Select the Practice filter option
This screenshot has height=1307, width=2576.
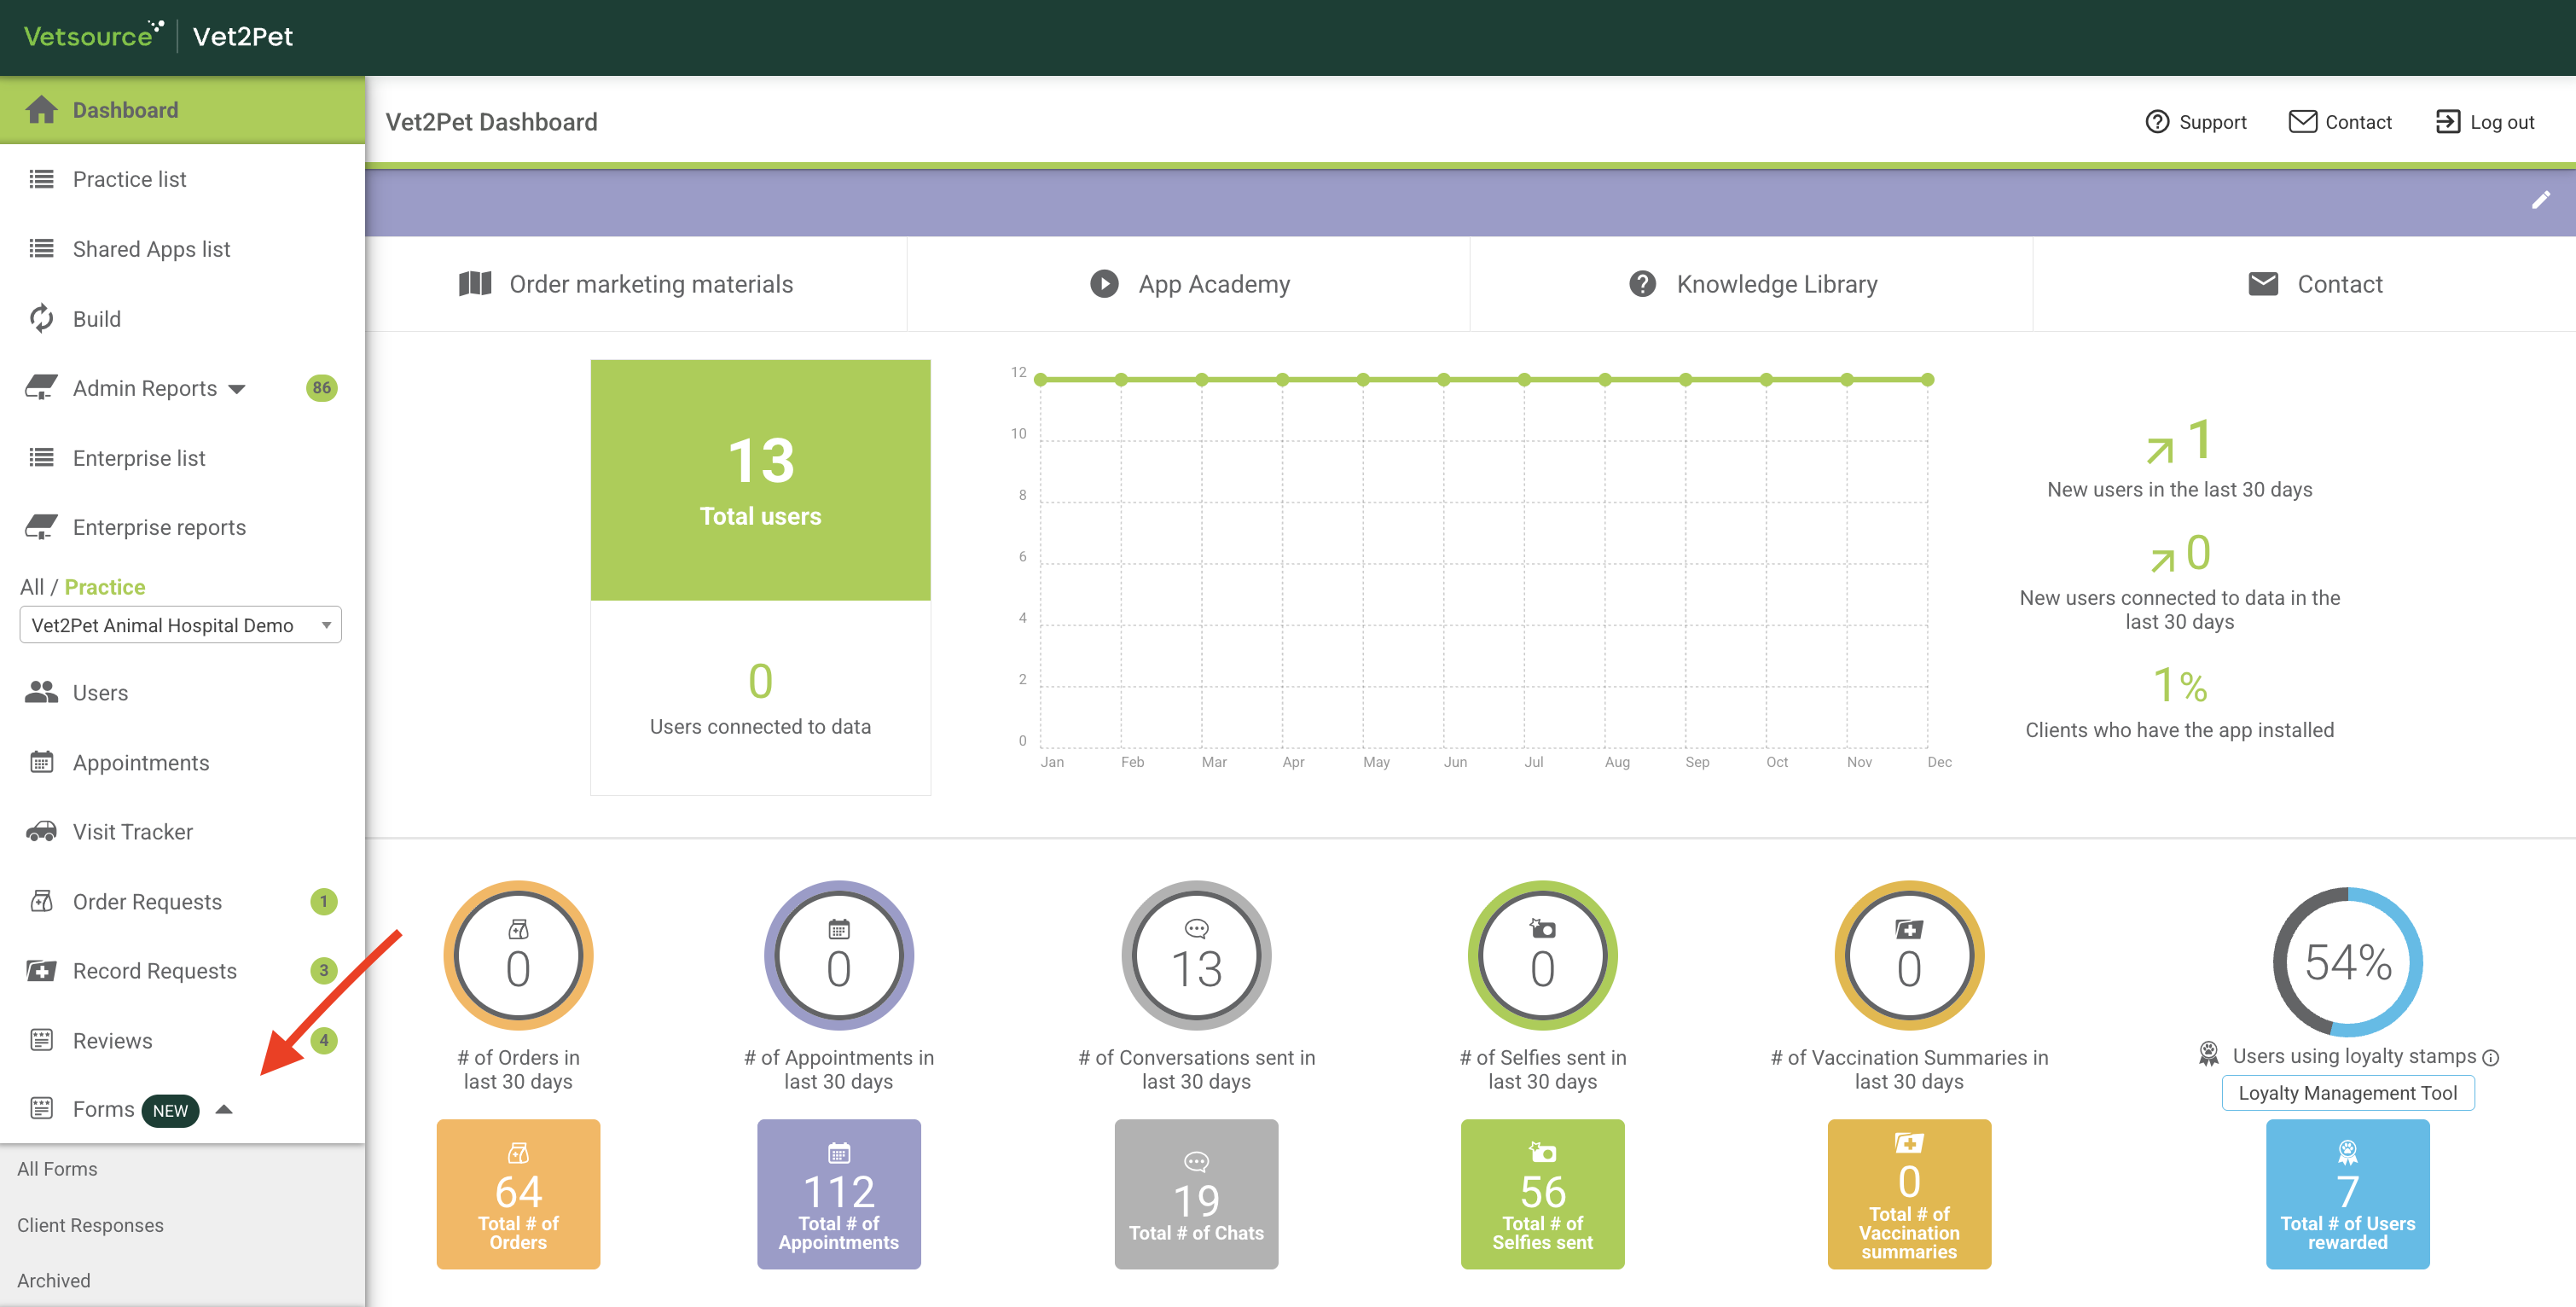(105, 587)
